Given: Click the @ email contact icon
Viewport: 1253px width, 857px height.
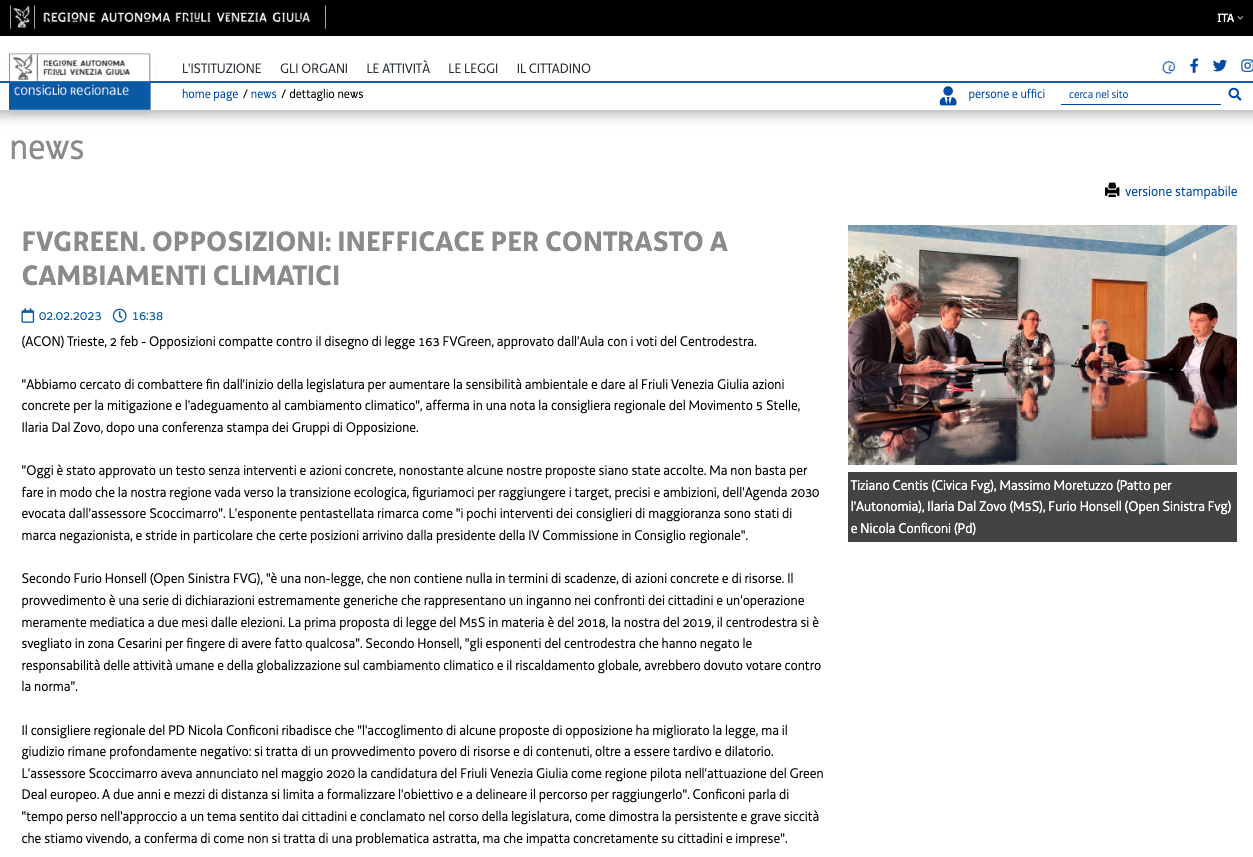Looking at the screenshot, I should [1168, 67].
